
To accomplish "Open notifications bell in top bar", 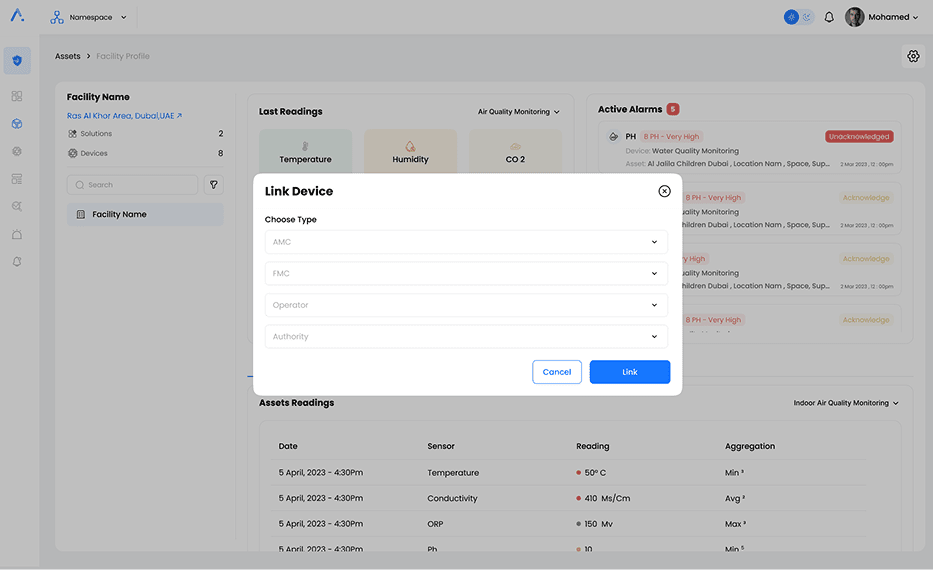I will 829,17.
